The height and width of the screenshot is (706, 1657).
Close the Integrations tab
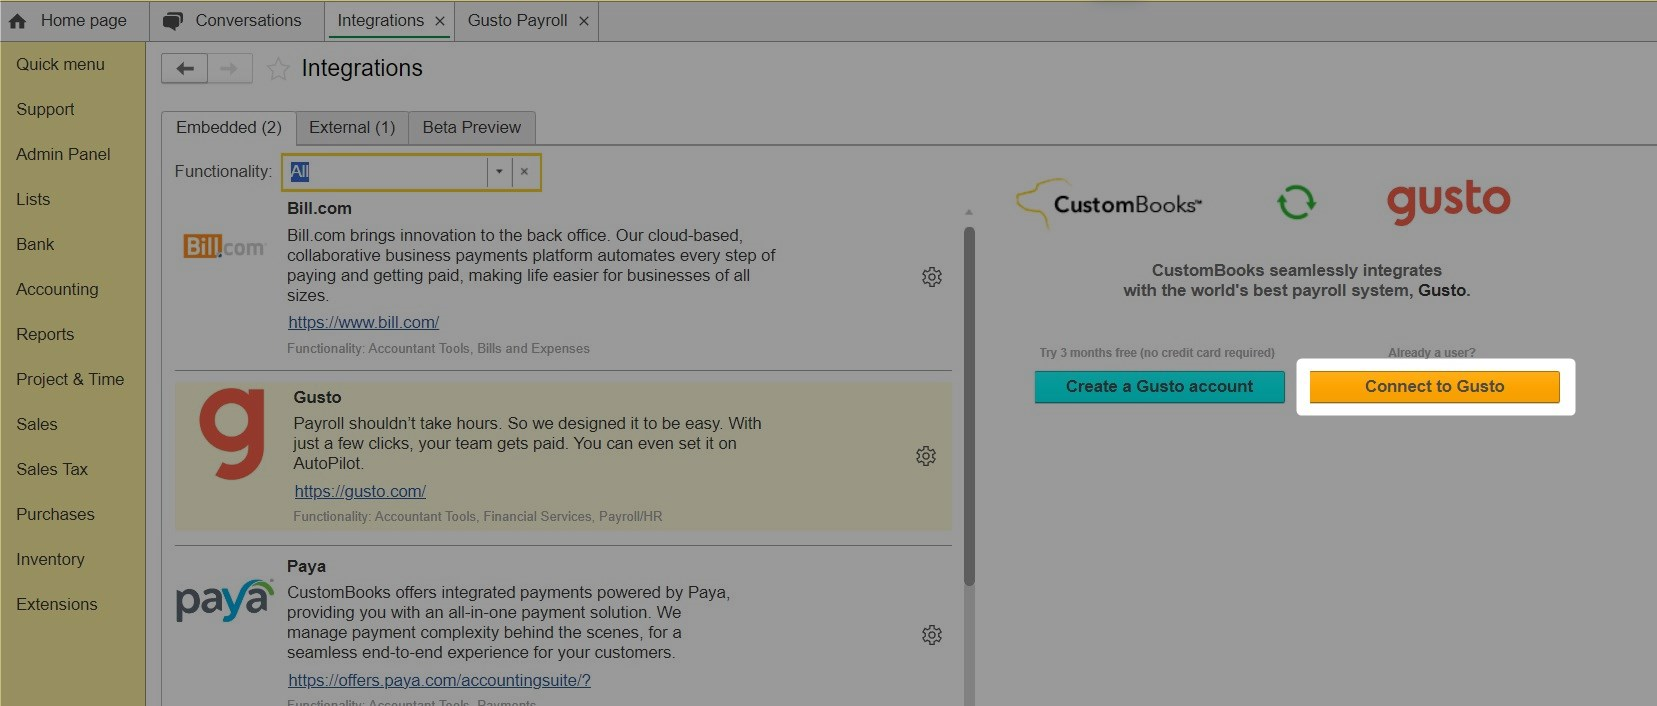pos(440,21)
